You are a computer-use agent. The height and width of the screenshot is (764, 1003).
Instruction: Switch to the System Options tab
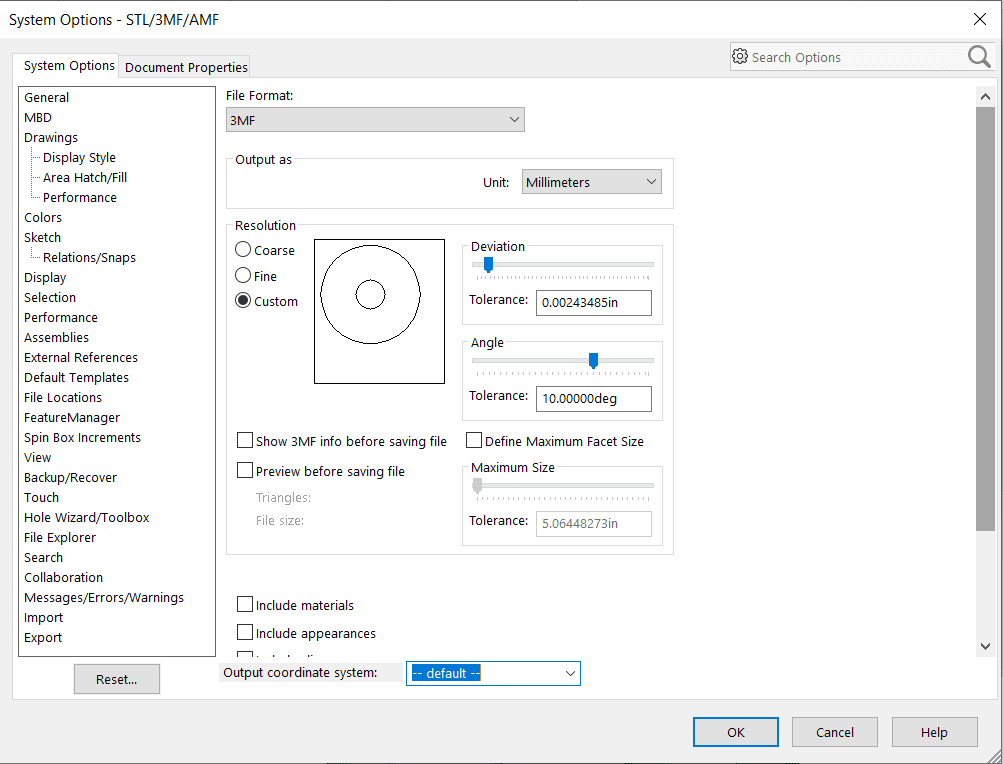pos(68,66)
